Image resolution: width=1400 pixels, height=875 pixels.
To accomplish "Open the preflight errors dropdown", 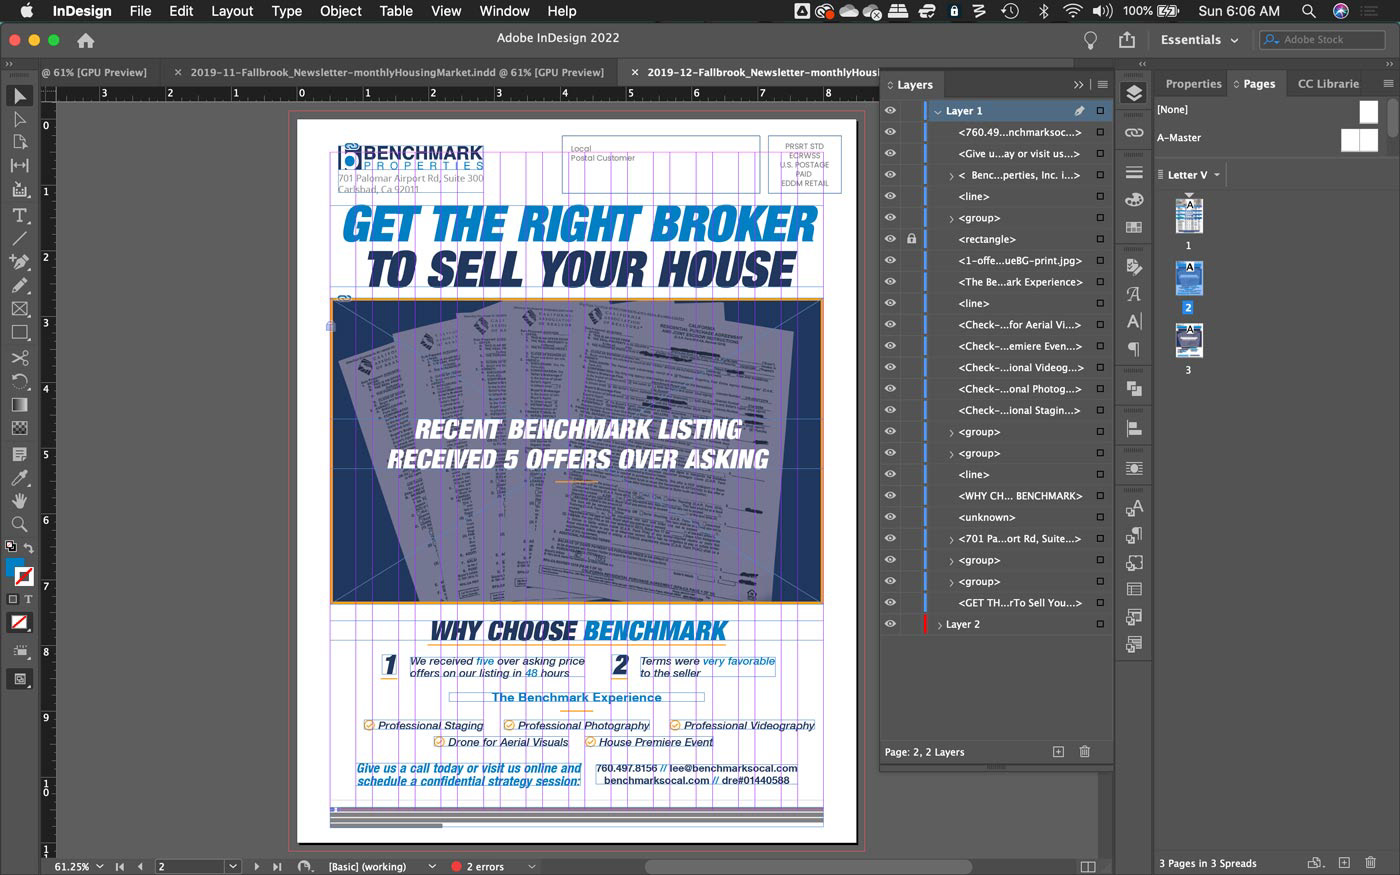I will (532, 866).
